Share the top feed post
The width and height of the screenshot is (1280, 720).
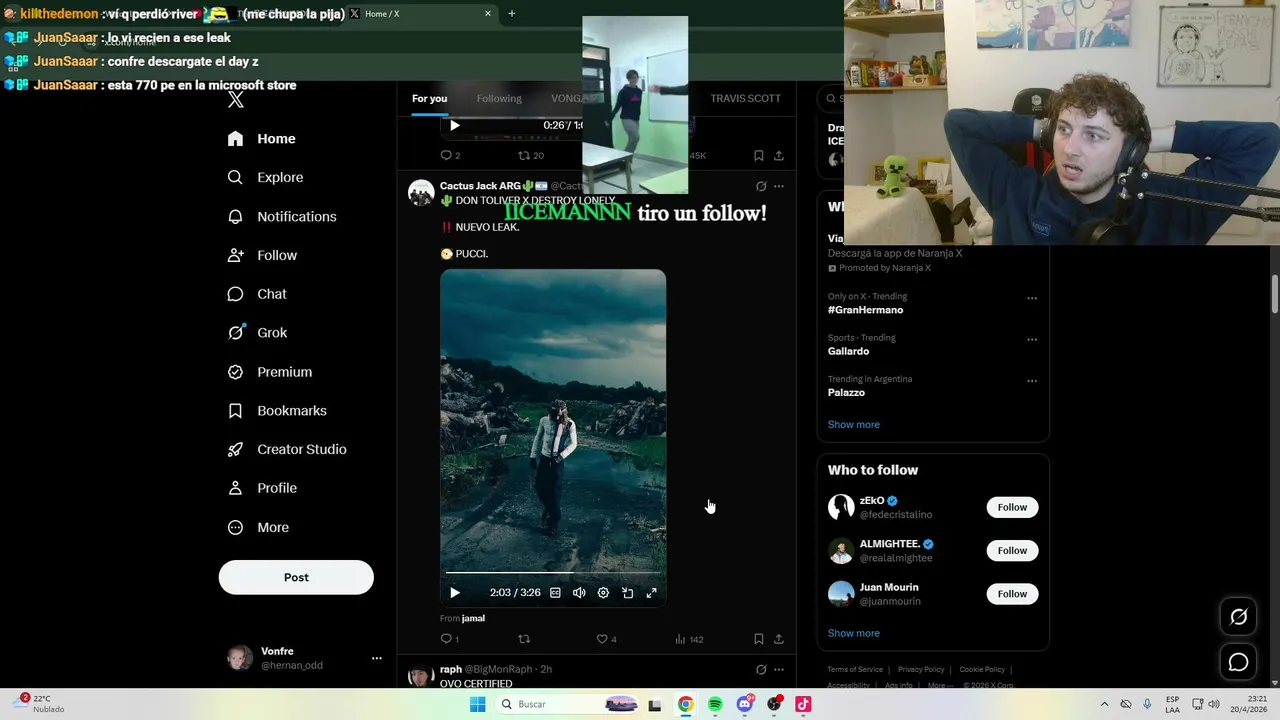coord(779,155)
